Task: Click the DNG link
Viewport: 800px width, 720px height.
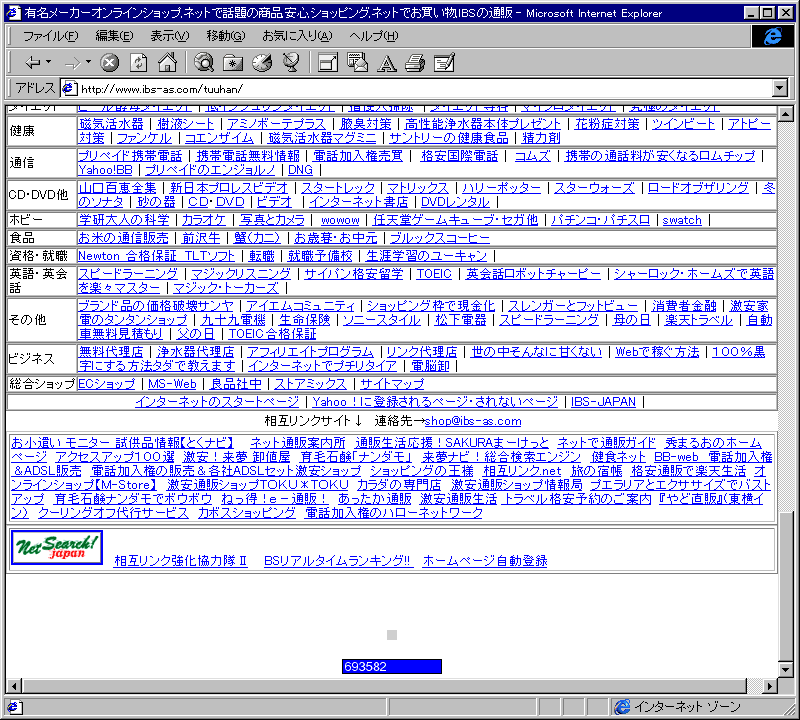Action: click(x=300, y=170)
